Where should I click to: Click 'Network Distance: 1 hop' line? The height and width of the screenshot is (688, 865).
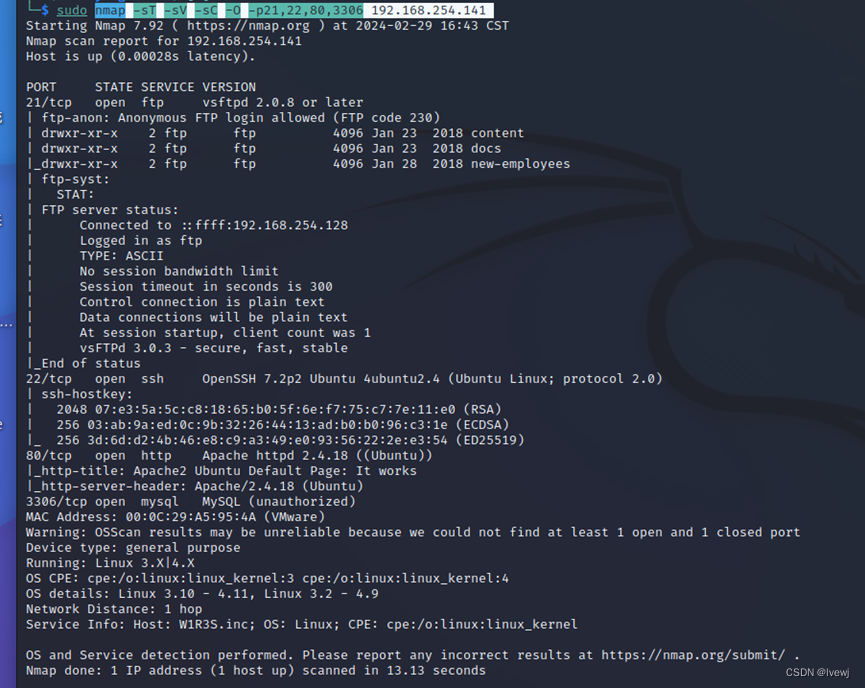click(114, 610)
